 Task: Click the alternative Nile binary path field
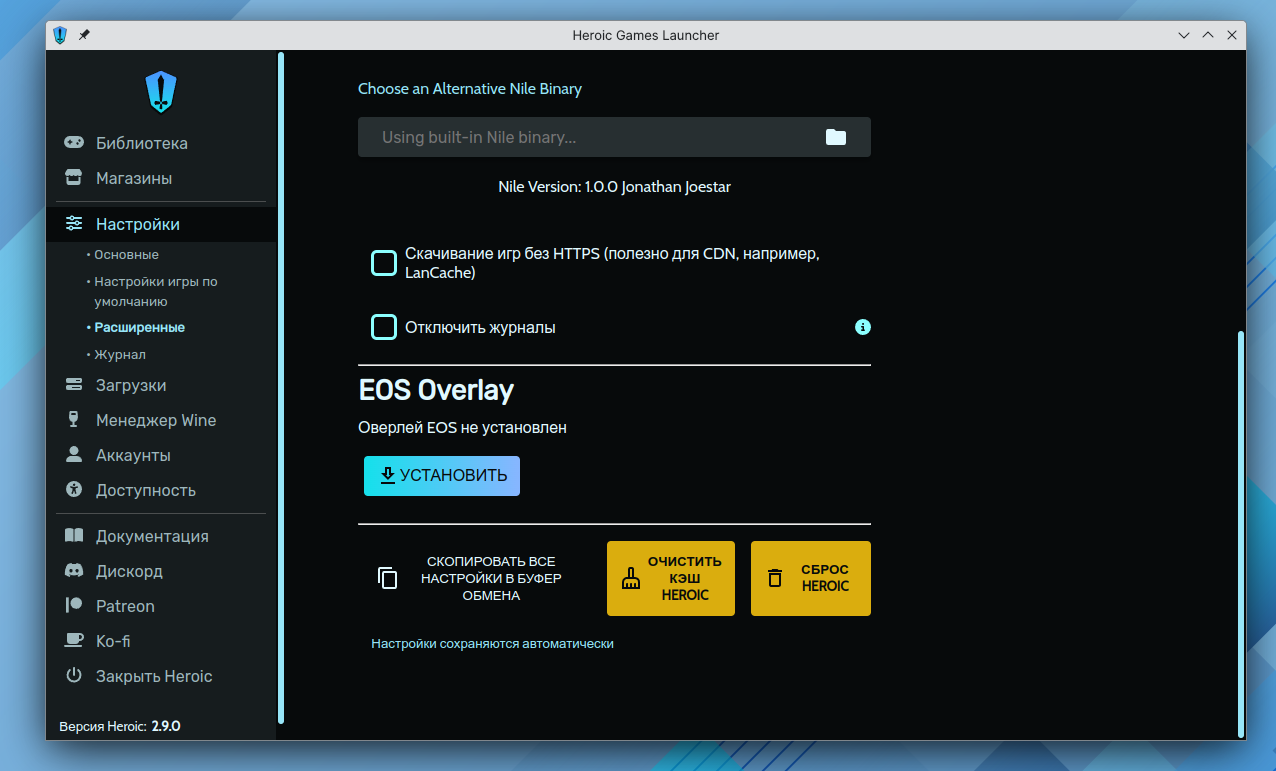tap(614, 137)
